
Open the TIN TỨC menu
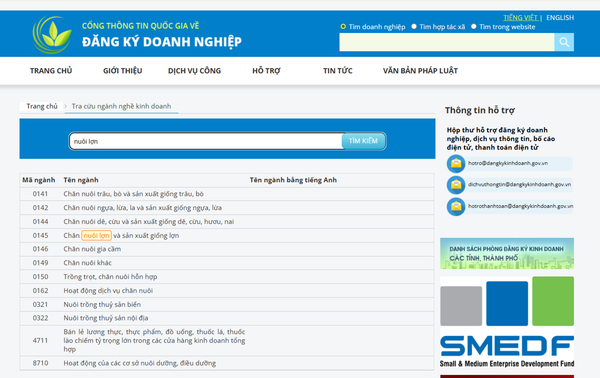[338, 71]
